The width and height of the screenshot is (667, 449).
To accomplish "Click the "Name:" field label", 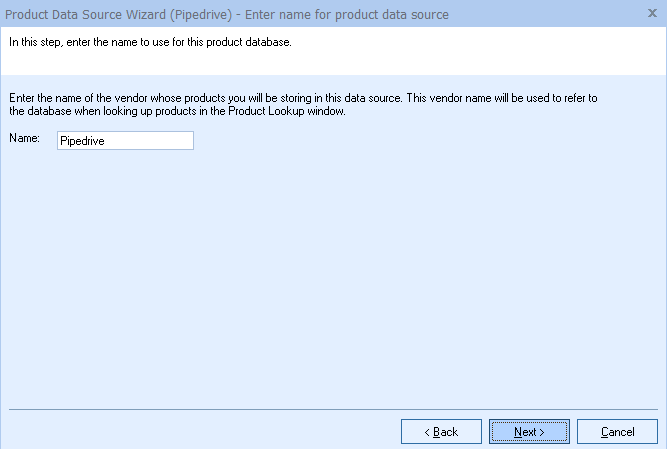I will 23,139.
